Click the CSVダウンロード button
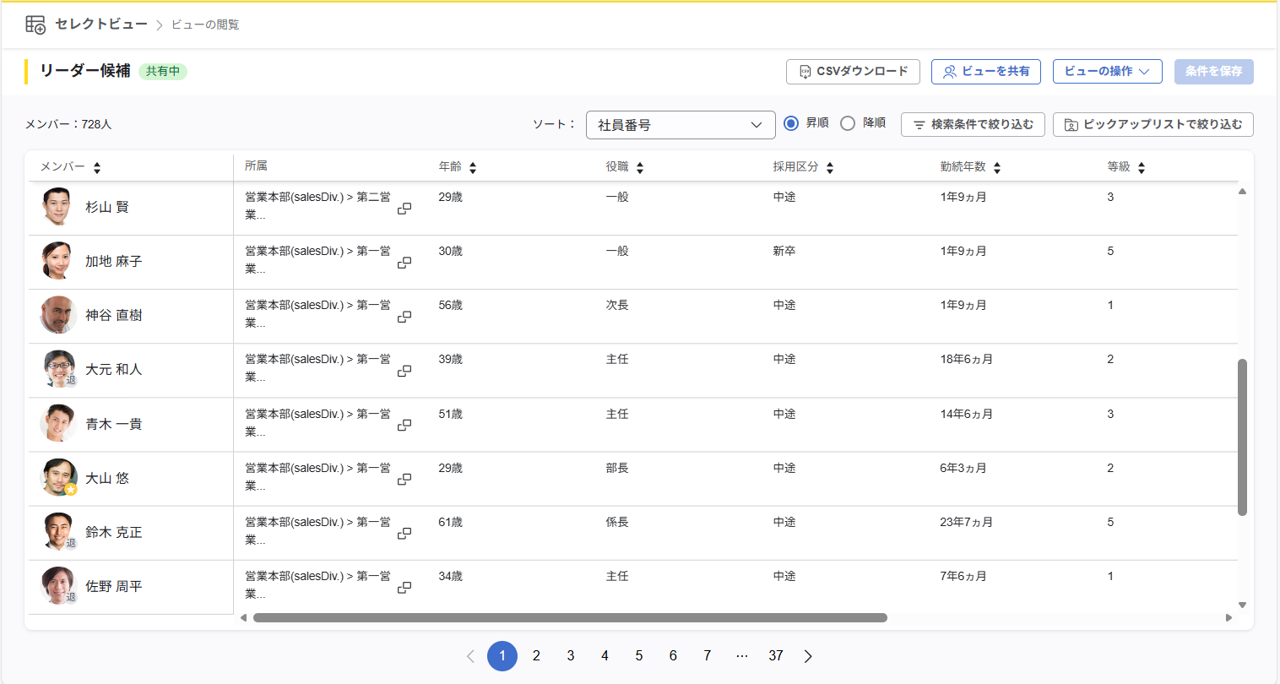Screen dimensions: 1280x684 pyautogui.click(x=853, y=72)
